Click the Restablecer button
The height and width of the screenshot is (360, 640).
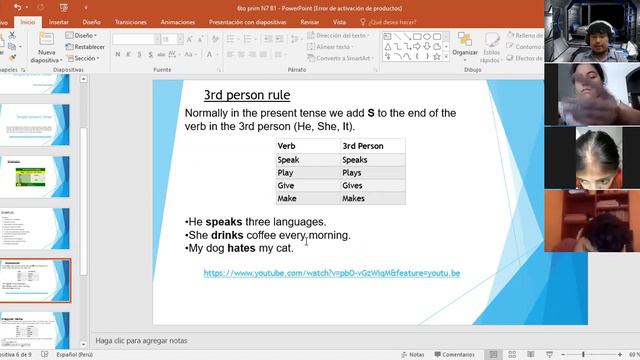pyautogui.click(x=85, y=47)
